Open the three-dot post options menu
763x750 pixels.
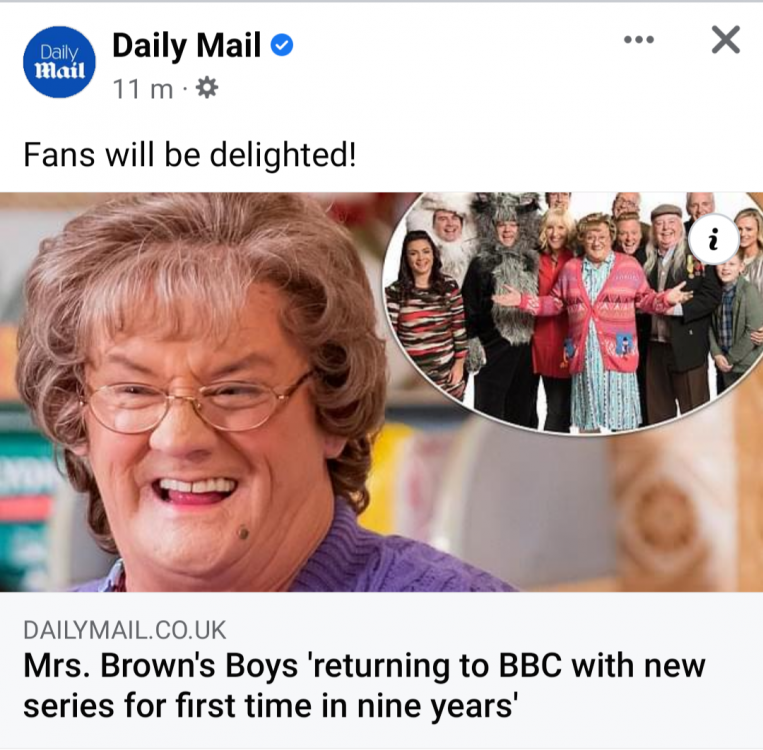(638, 39)
